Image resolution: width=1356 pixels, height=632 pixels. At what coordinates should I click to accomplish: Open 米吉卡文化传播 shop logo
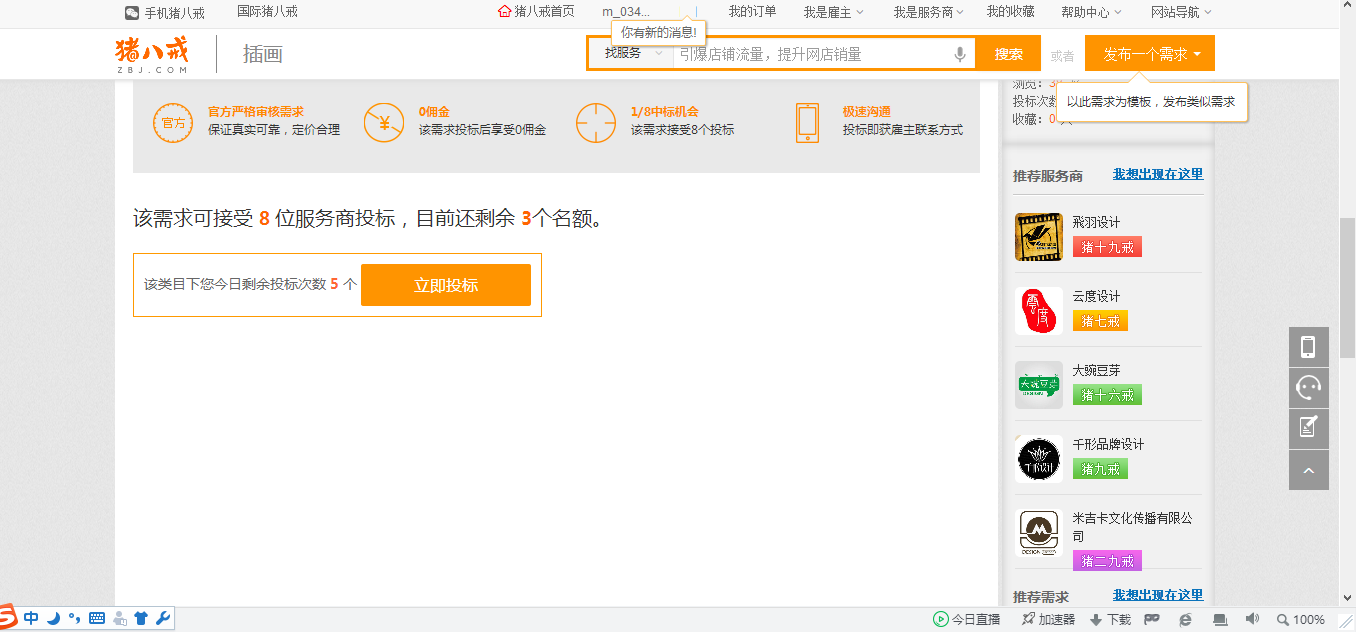click(1038, 533)
